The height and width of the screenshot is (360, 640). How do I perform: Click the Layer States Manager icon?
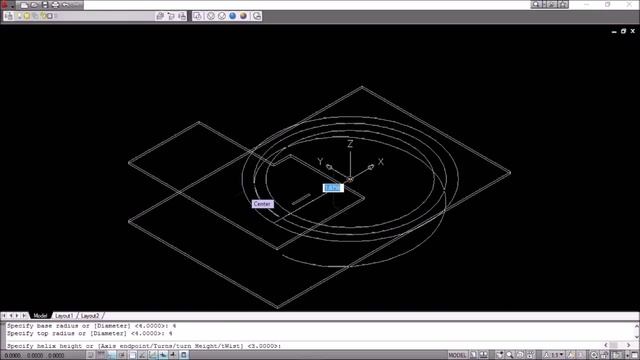(182, 16)
